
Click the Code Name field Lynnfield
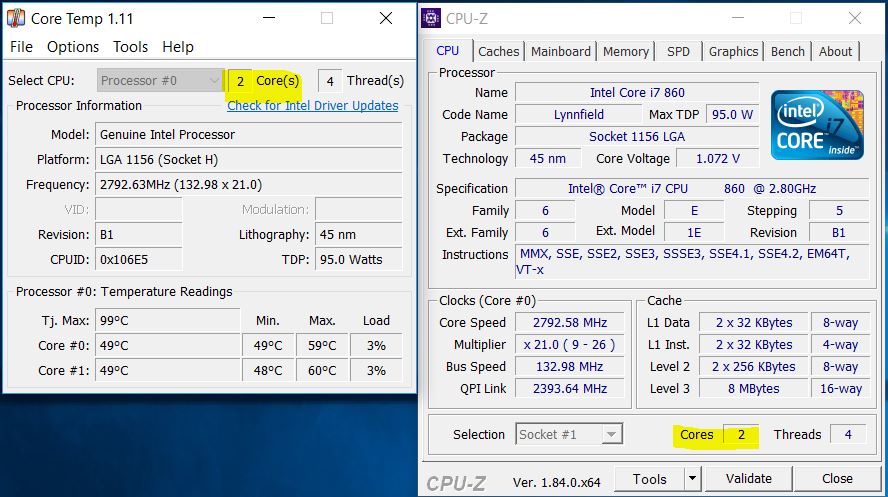click(579, 114)
